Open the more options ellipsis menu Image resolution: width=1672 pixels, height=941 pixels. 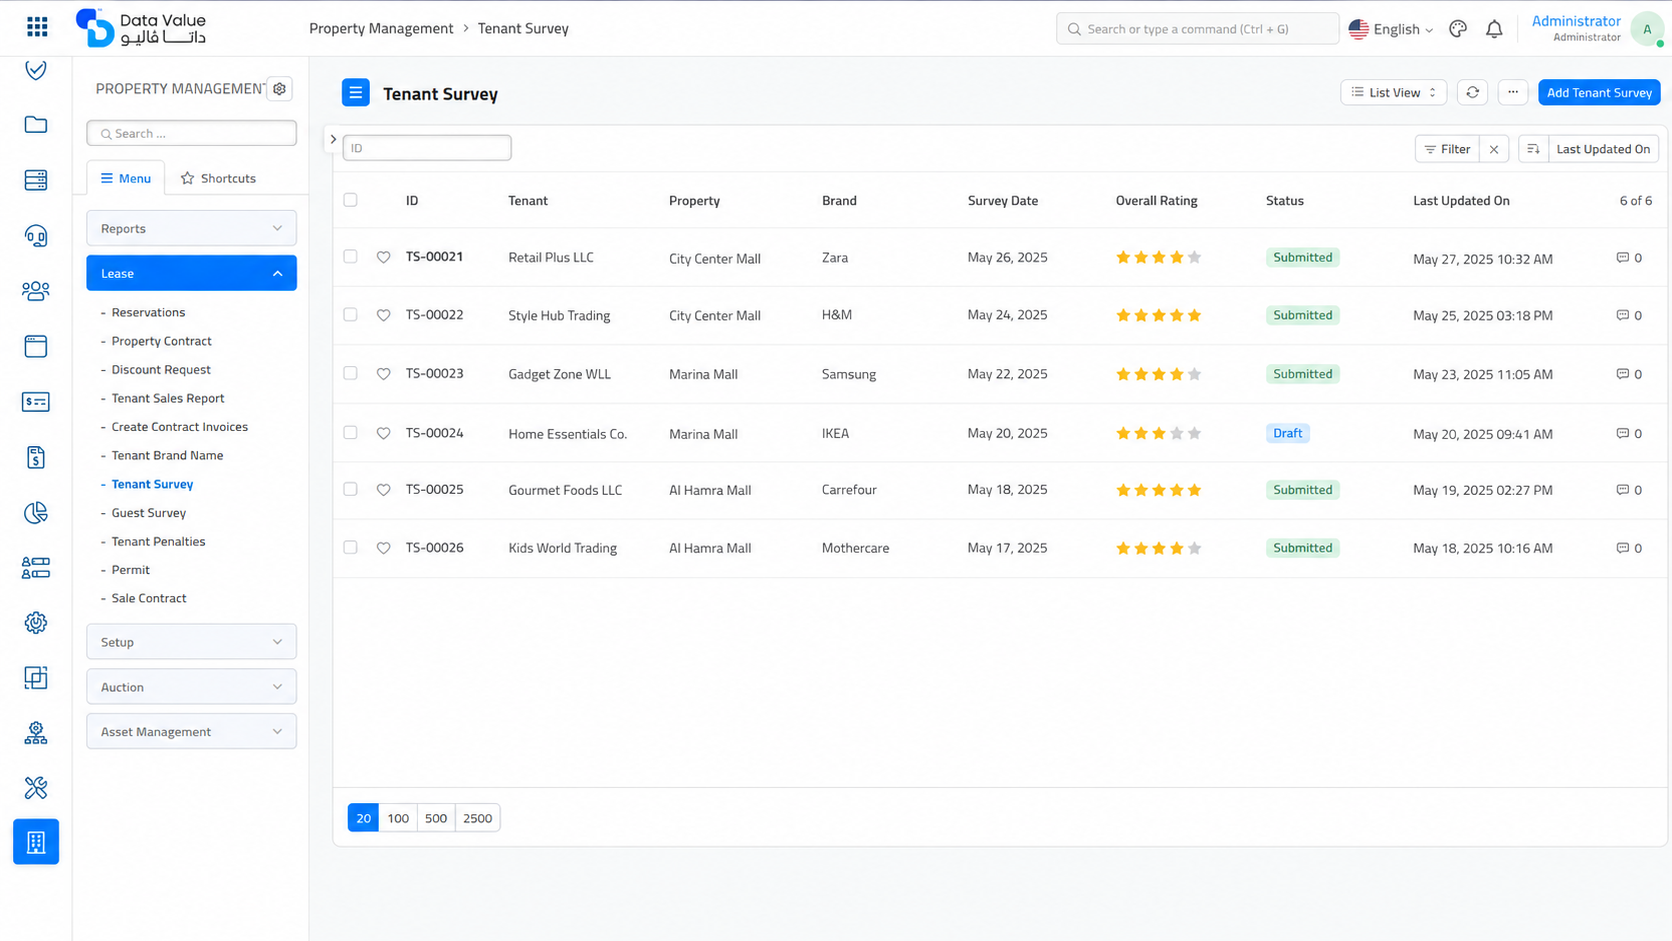point(1513,93)
